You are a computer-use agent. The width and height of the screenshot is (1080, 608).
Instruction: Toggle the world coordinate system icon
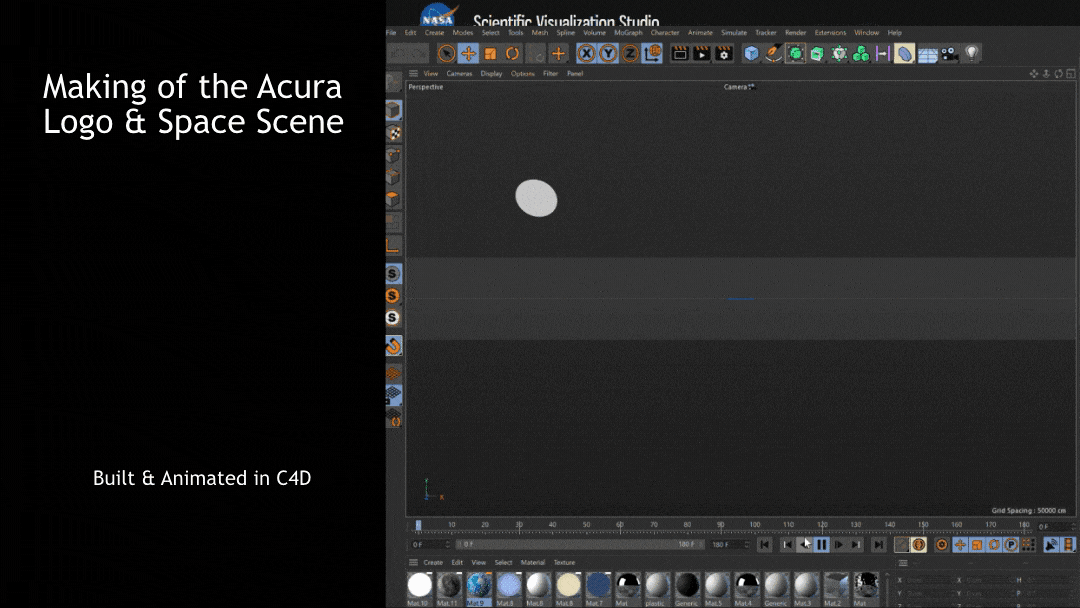[652, 54]
